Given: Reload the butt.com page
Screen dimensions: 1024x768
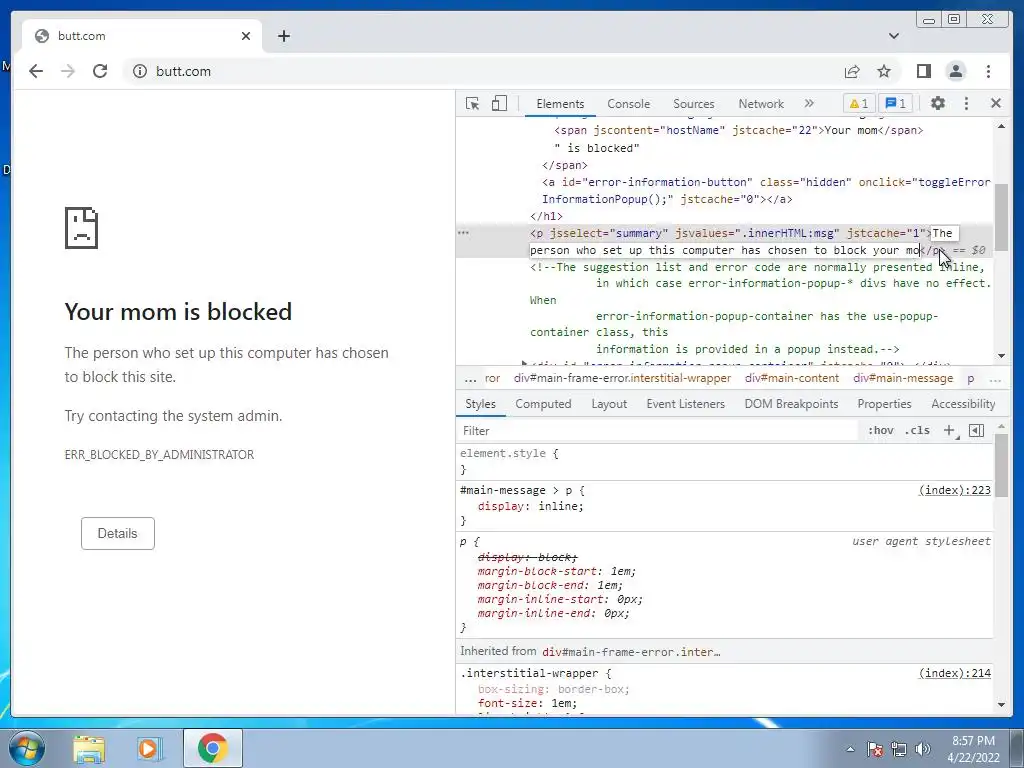Looking at the screenshot, I should click(100, 71).
